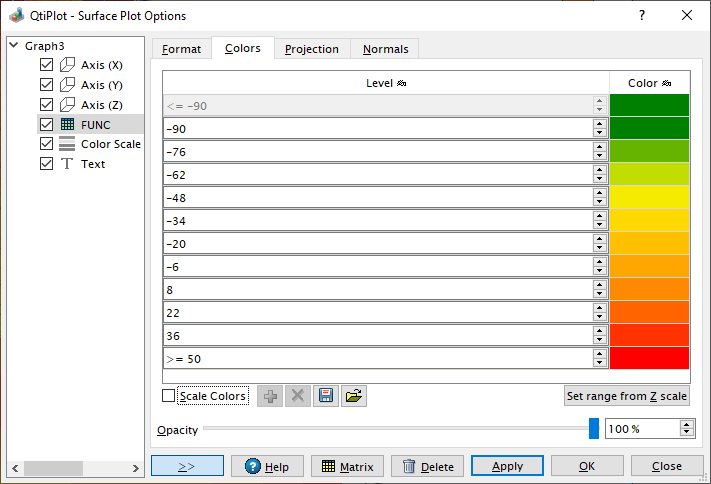Click Set range from Z scale
This screenshot has height=484, width=711.
pyautogui.click(x=626, y=396)
